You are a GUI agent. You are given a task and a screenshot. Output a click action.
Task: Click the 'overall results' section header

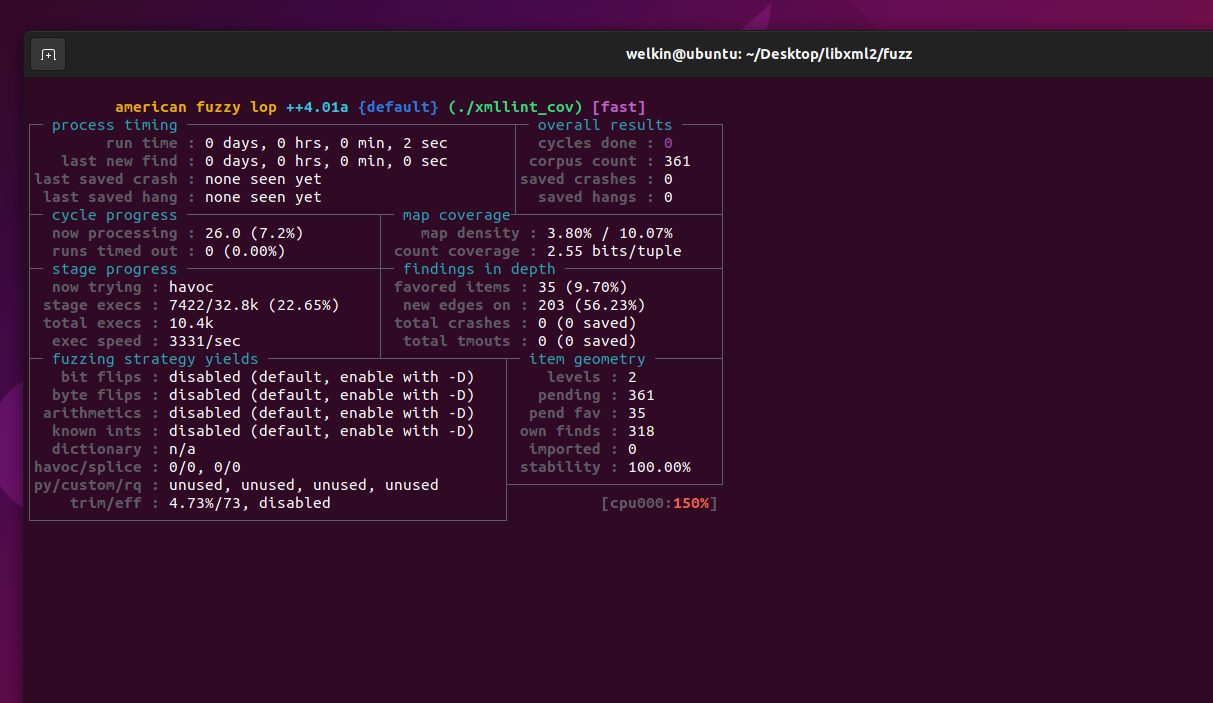(605, 125)
